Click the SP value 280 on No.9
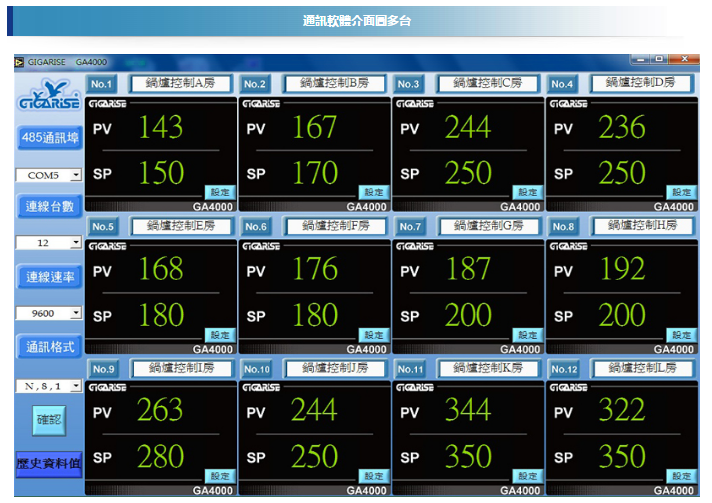The image size is (712, 503). click(161, 456)
